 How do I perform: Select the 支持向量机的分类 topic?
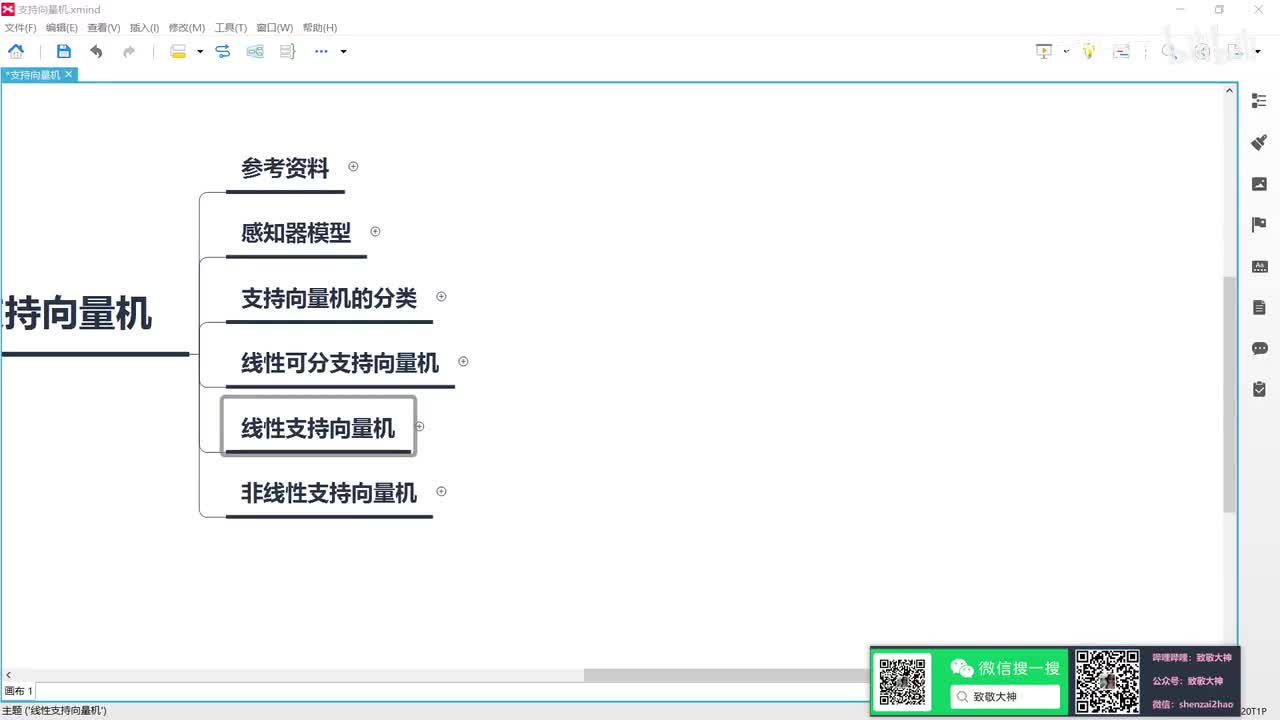click(329, 298)
